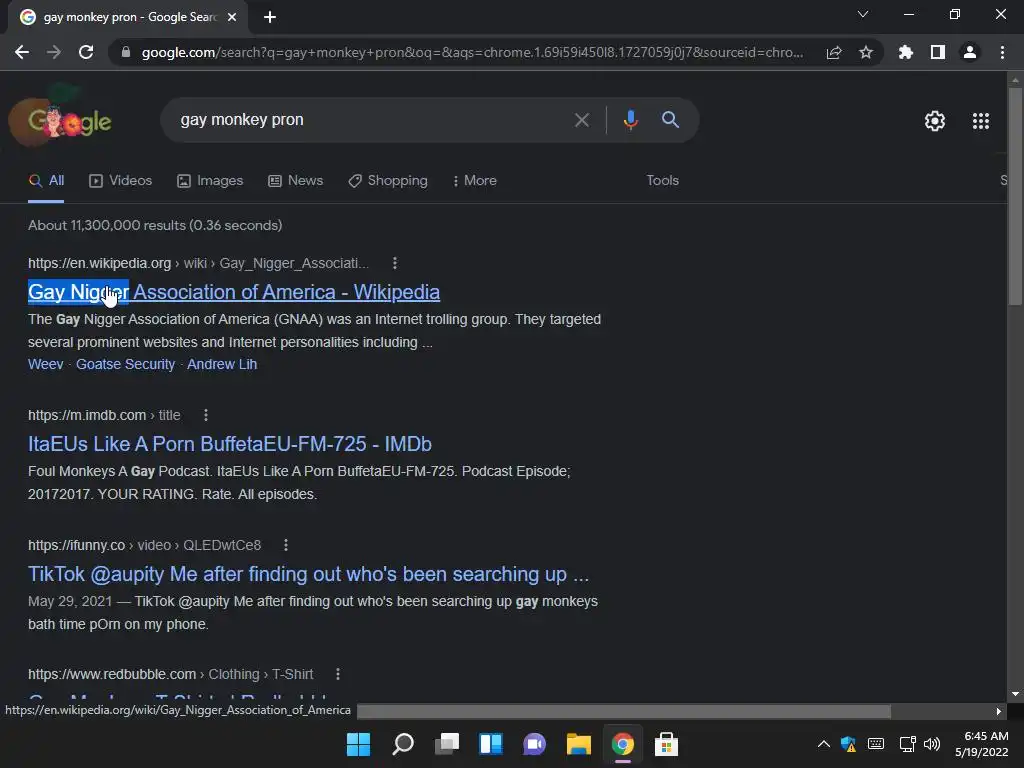
Task: Open the Chrome Extensions puzzle icon
Action: (x=905, y=52)
